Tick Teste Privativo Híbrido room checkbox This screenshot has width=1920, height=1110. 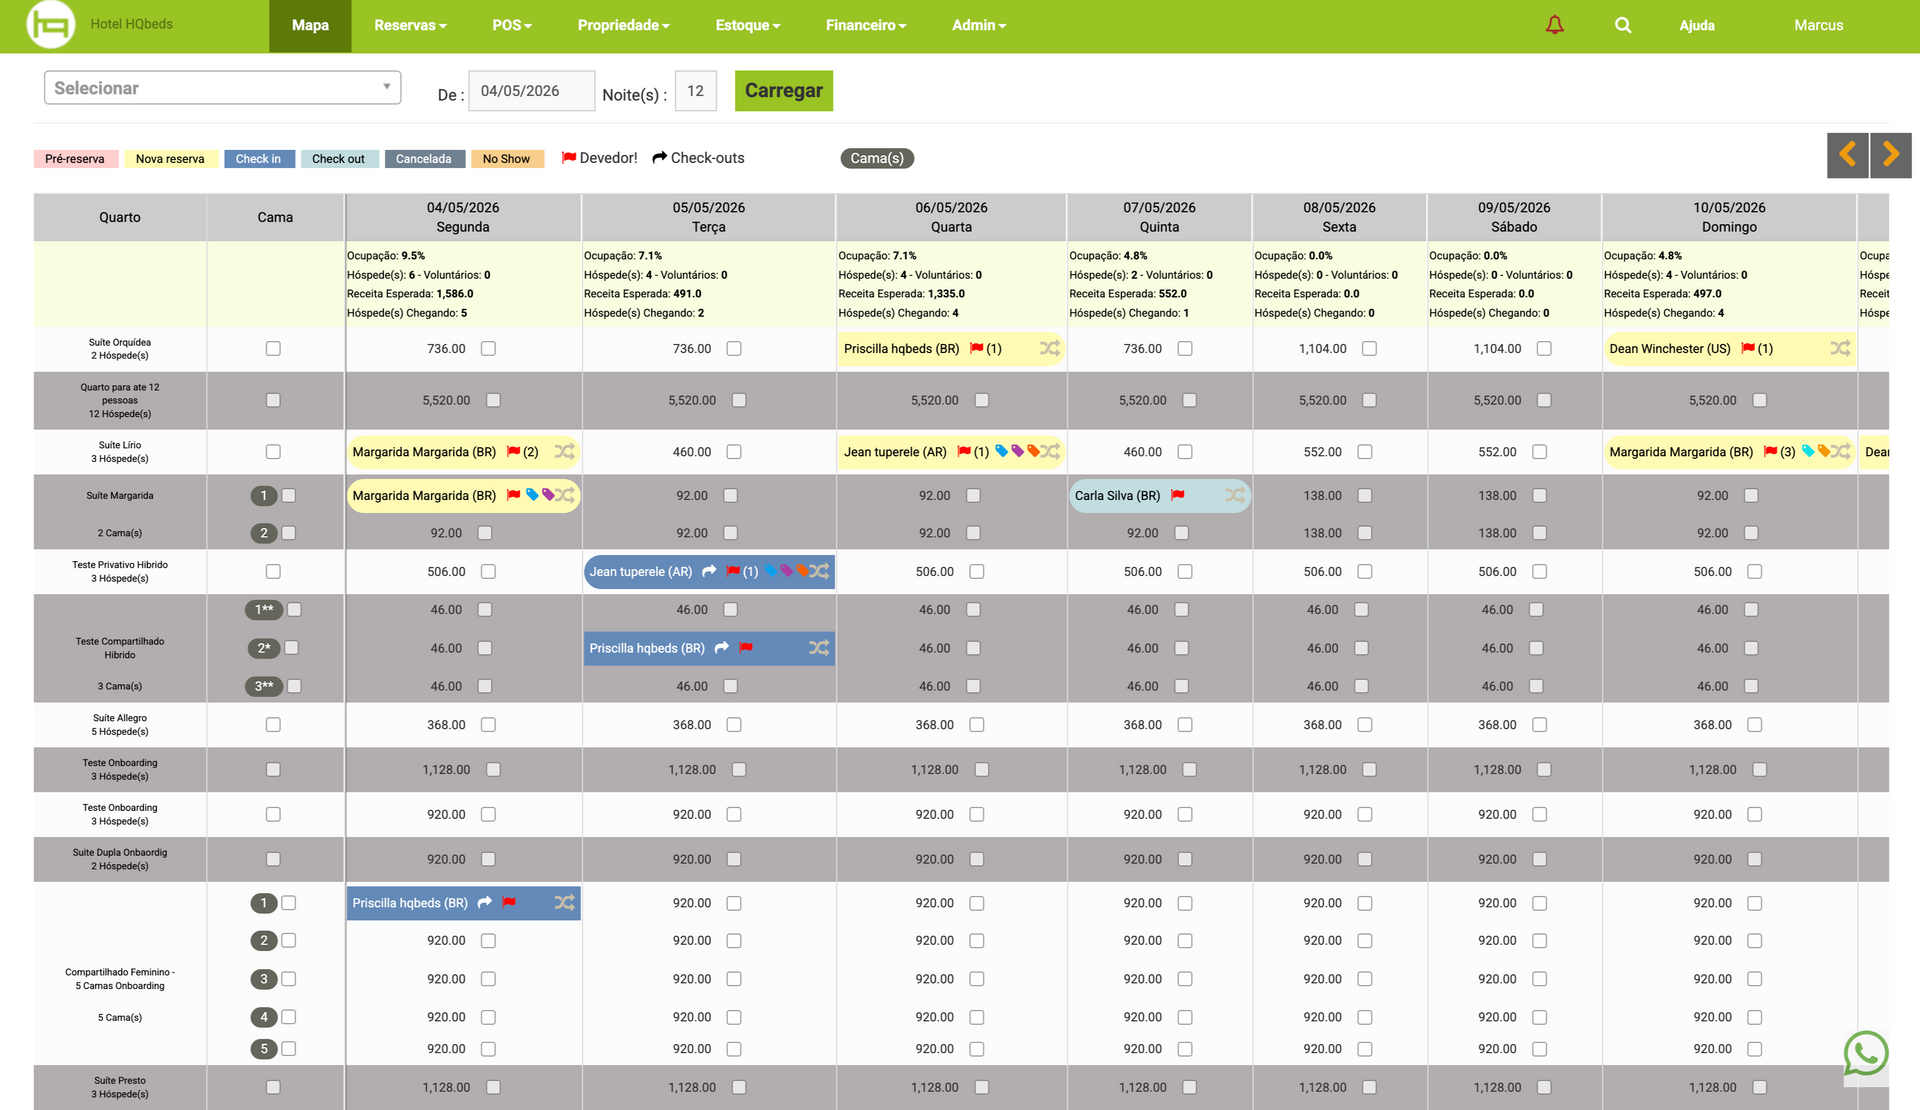[x=273, y=571]
